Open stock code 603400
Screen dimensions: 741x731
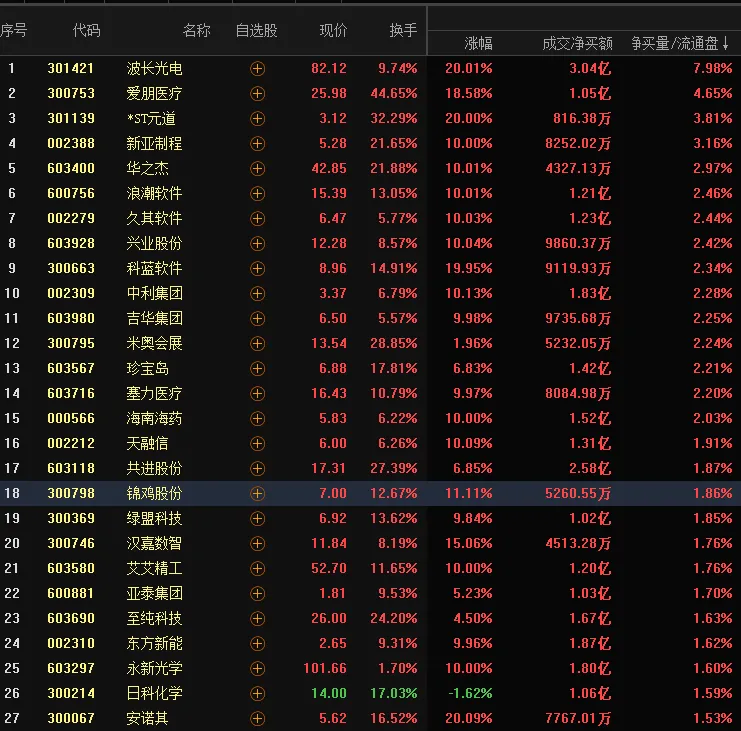point(71,168)
